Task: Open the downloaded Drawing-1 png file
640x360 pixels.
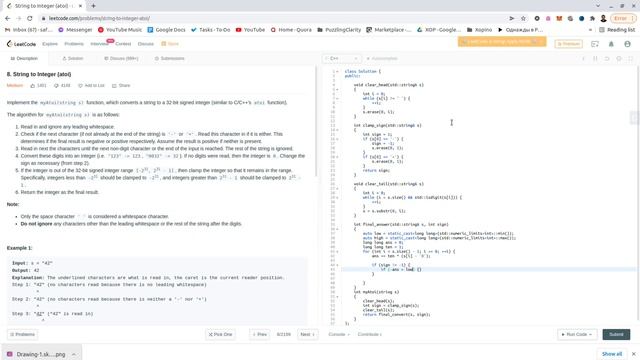Action: click(x=37, y=354)
